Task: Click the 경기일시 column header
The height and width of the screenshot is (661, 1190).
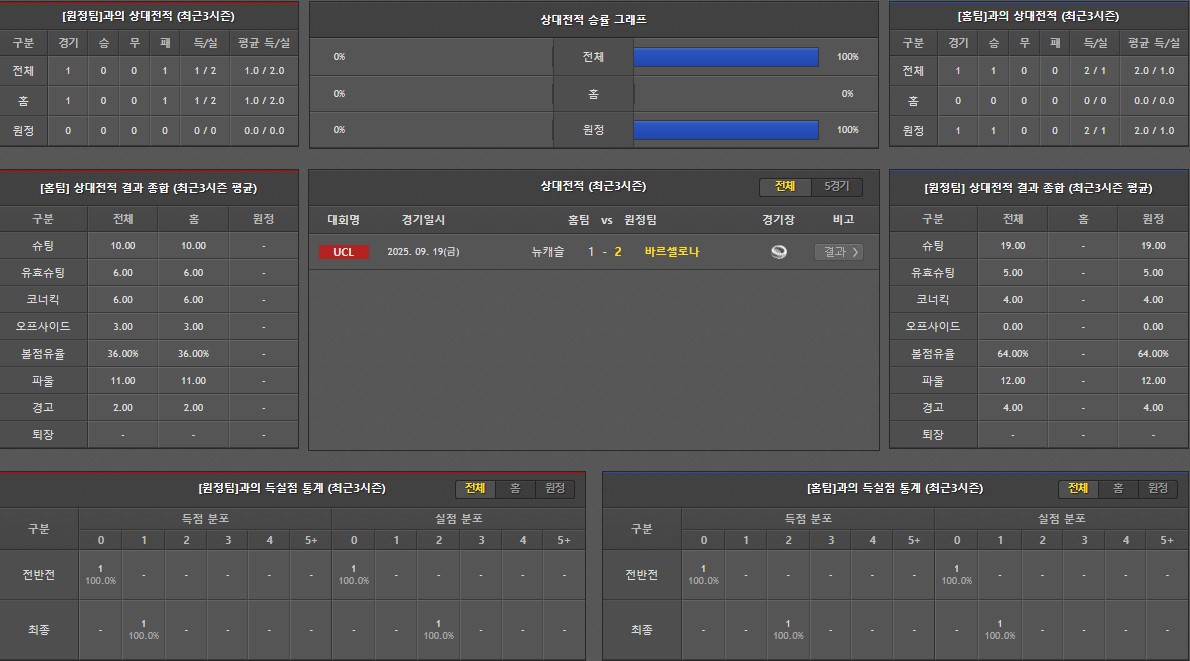Action: (423, 220)
